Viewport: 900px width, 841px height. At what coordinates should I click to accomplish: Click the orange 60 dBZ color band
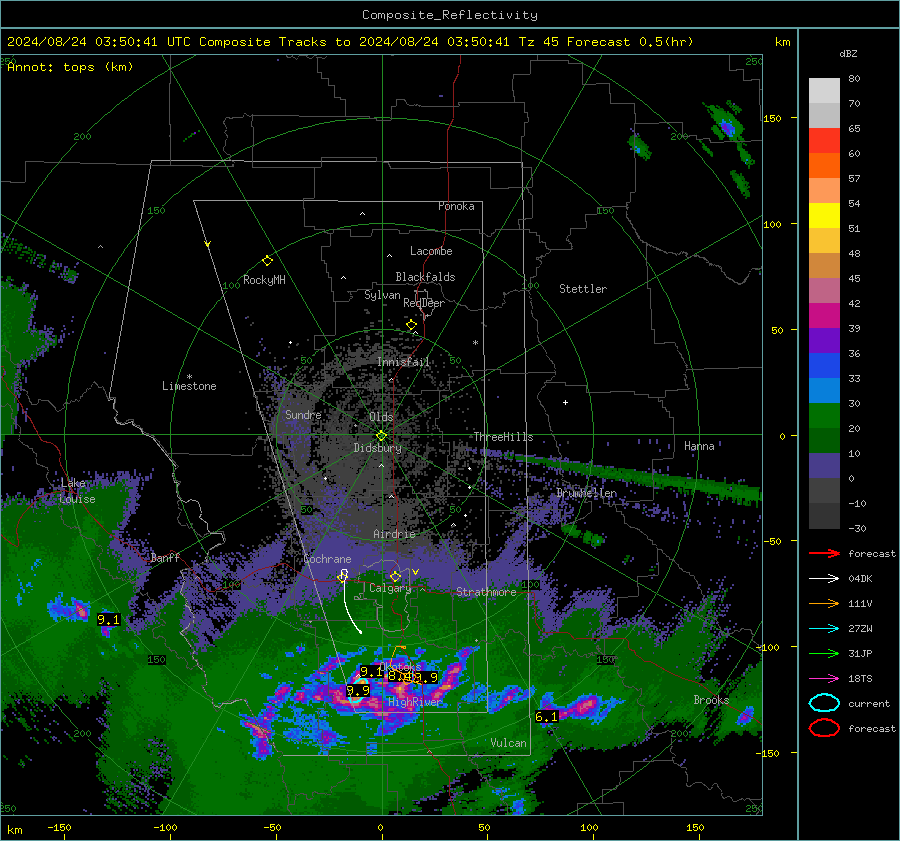824,165
